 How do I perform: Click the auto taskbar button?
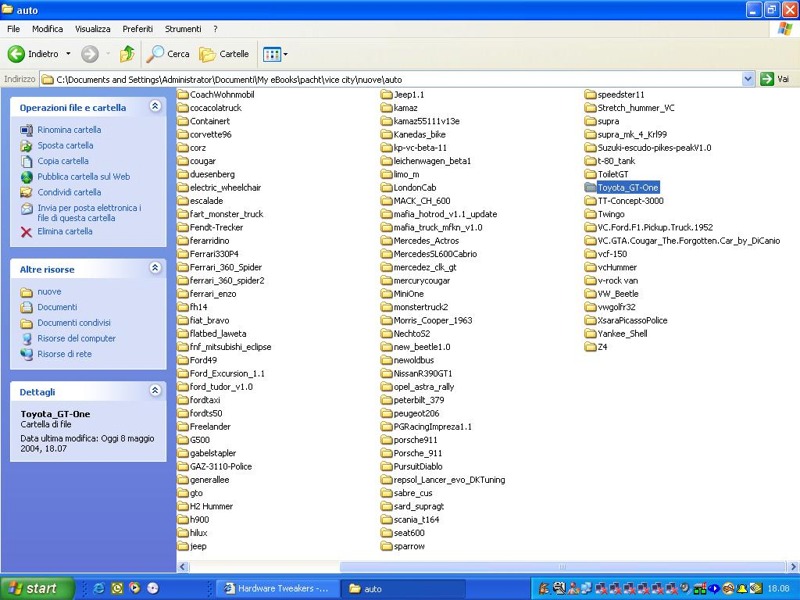click(403, 588)
